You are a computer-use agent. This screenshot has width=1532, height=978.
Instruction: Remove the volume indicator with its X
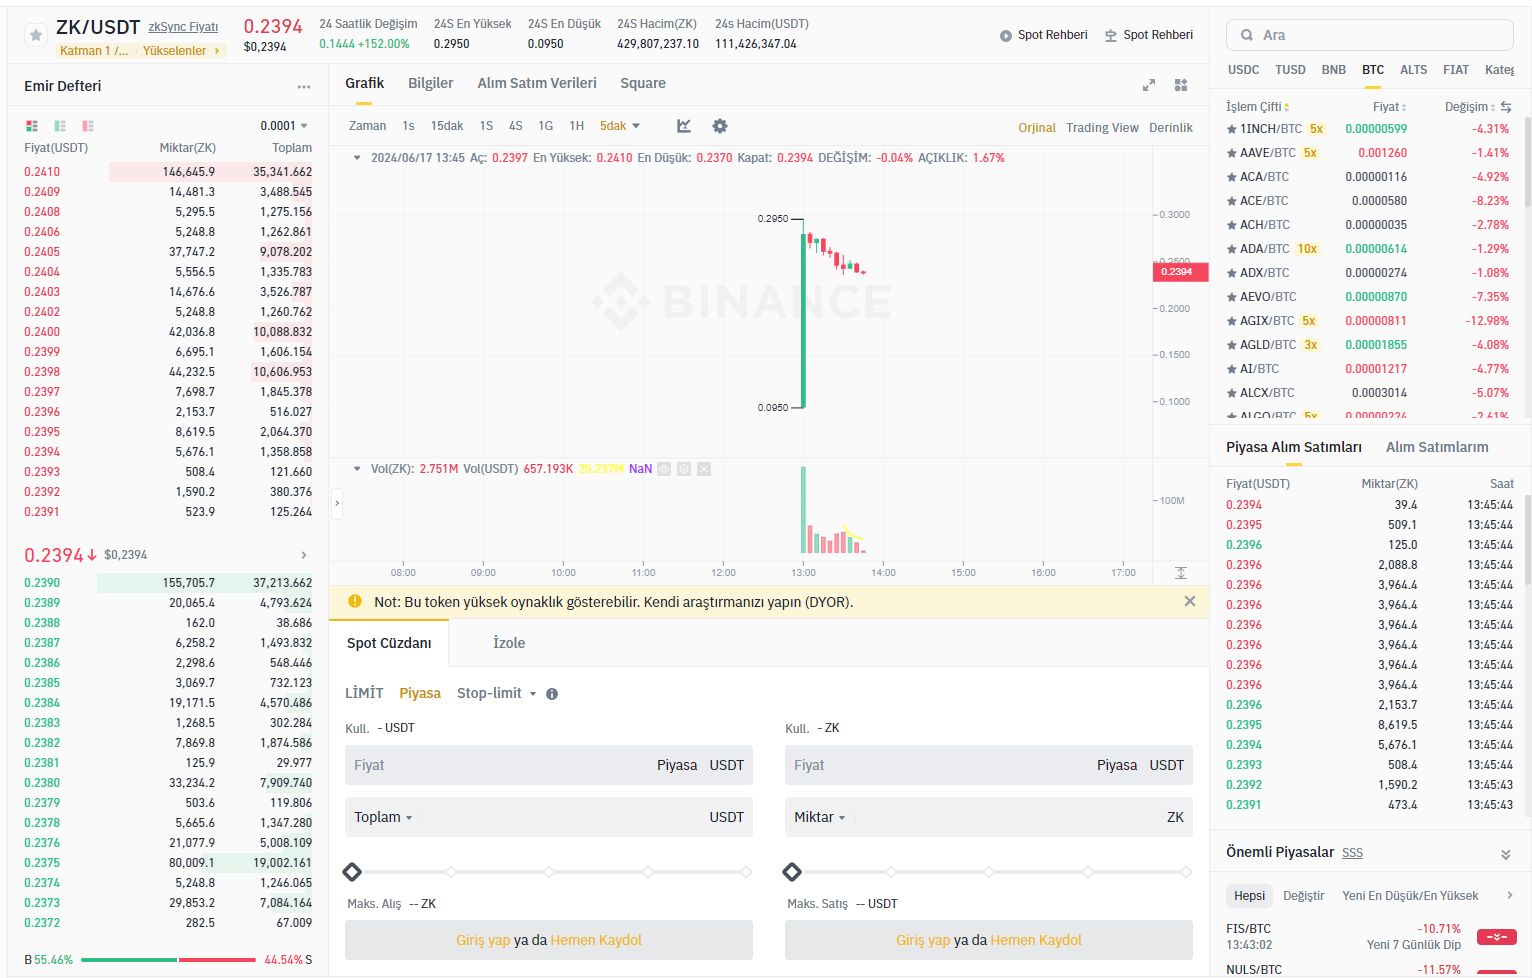(x=704, y=469)
